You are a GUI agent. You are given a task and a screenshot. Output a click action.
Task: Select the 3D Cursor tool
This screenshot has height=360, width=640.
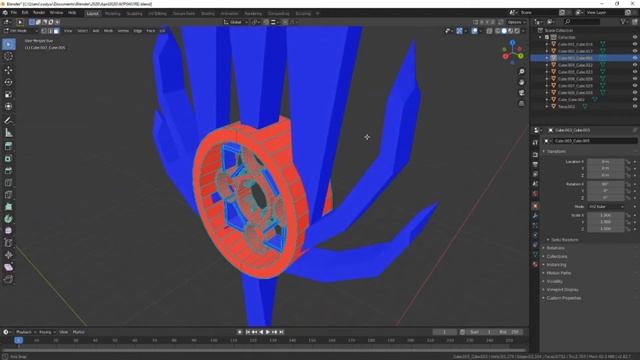pyautogui.click(x=9, y=56)
